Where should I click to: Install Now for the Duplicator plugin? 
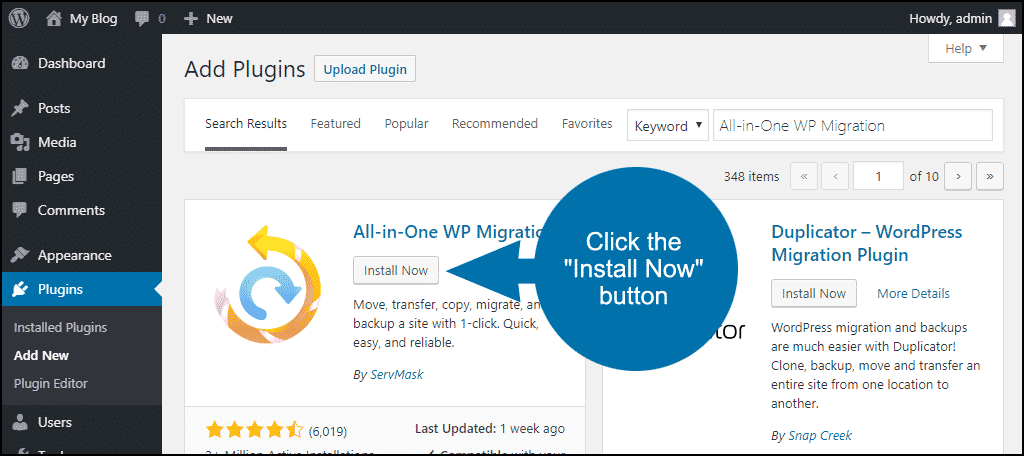pos(814,293)
